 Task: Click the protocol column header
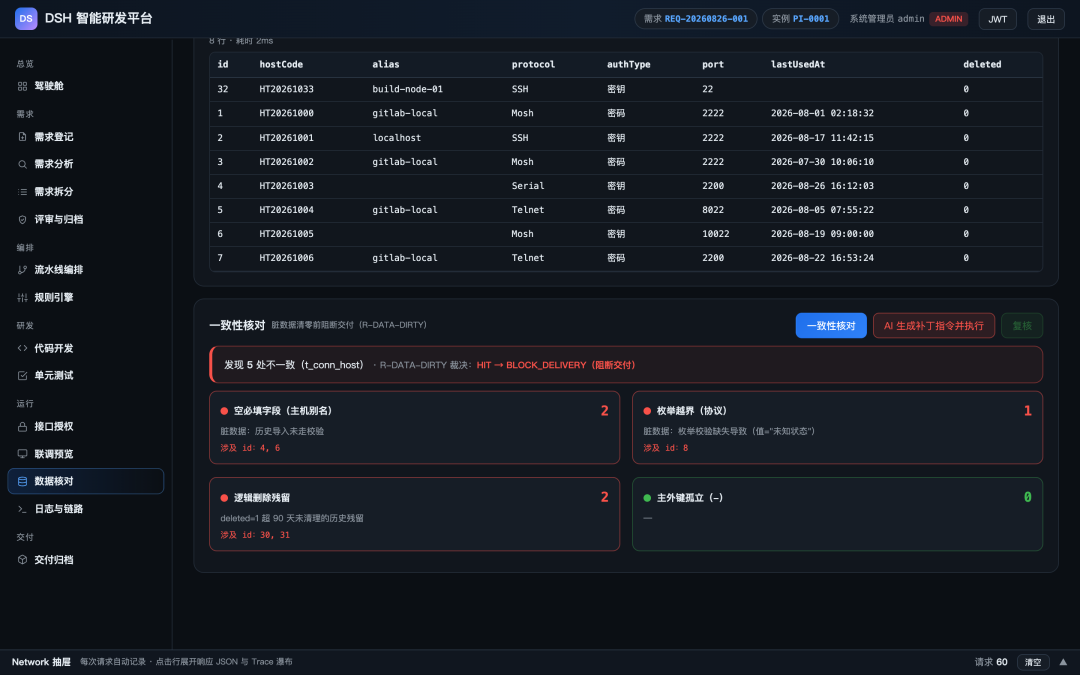[533, 65]
